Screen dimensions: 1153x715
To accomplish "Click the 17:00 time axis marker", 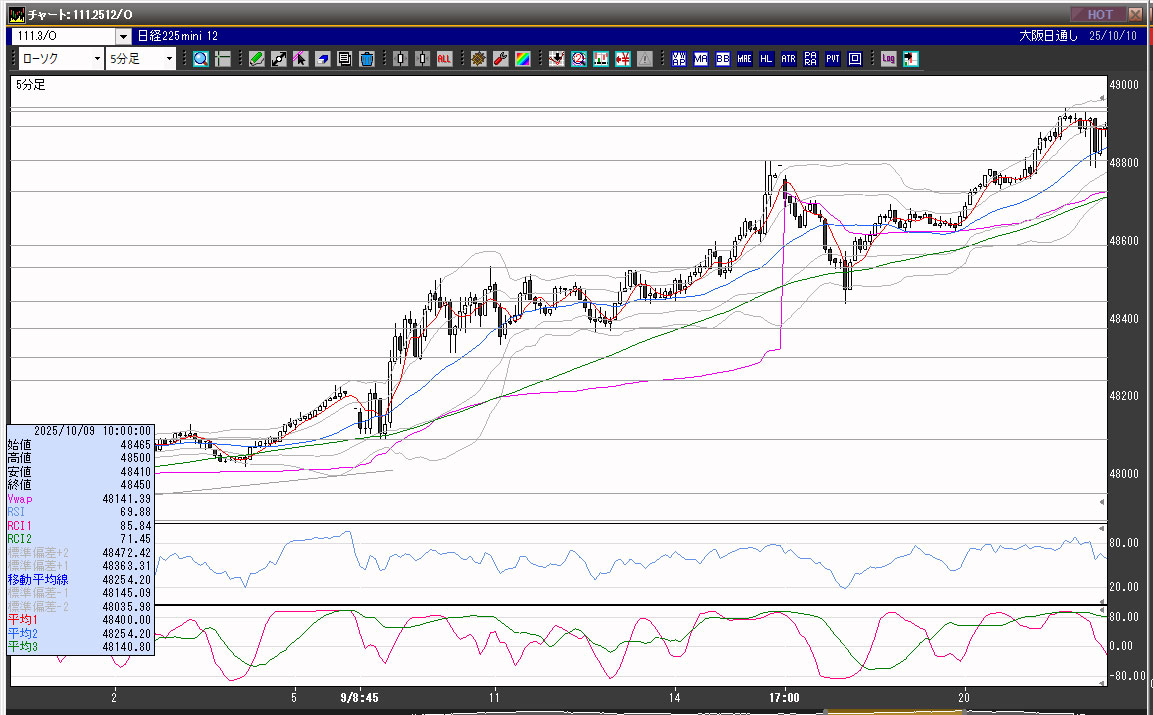I will 785,697.
